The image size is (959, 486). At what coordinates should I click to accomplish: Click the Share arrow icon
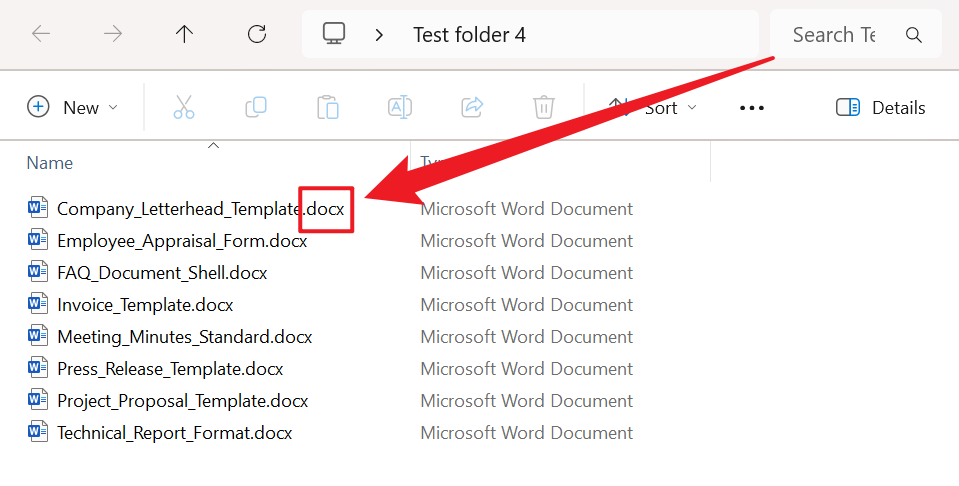pyautogui.click(x=472, y=107)
